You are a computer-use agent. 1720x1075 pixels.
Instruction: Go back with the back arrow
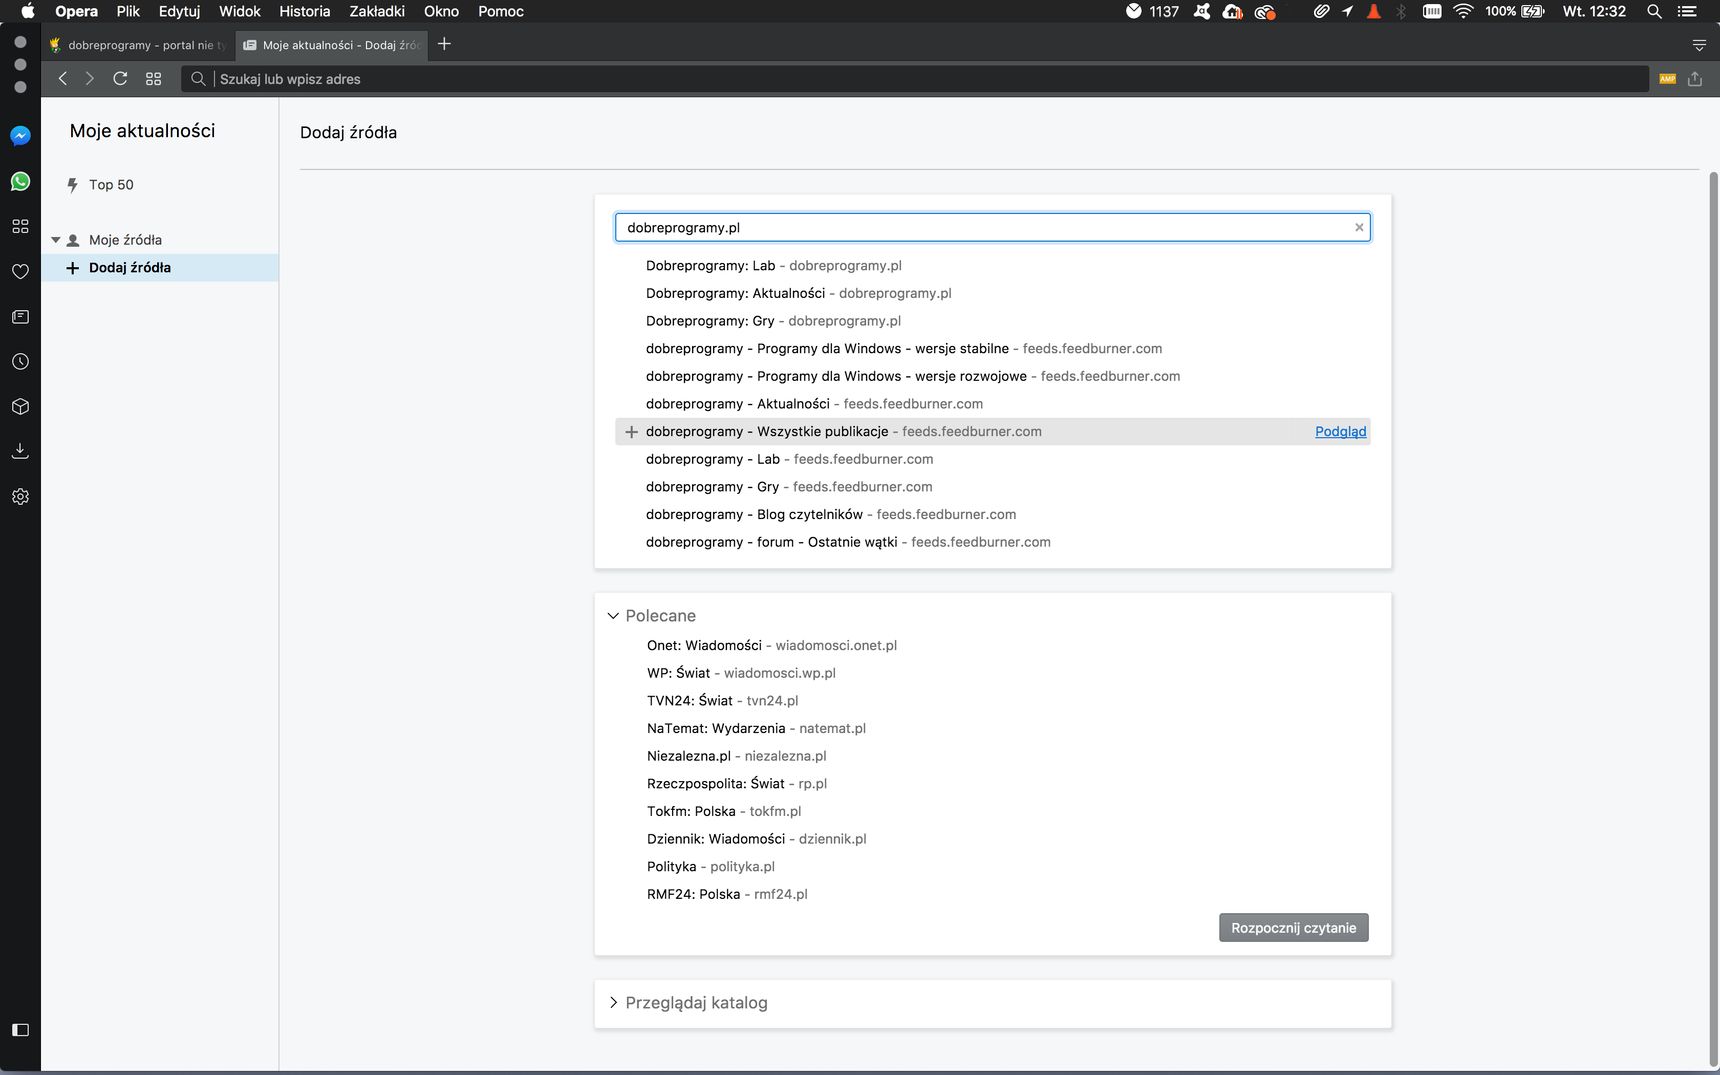coord(63,78)
